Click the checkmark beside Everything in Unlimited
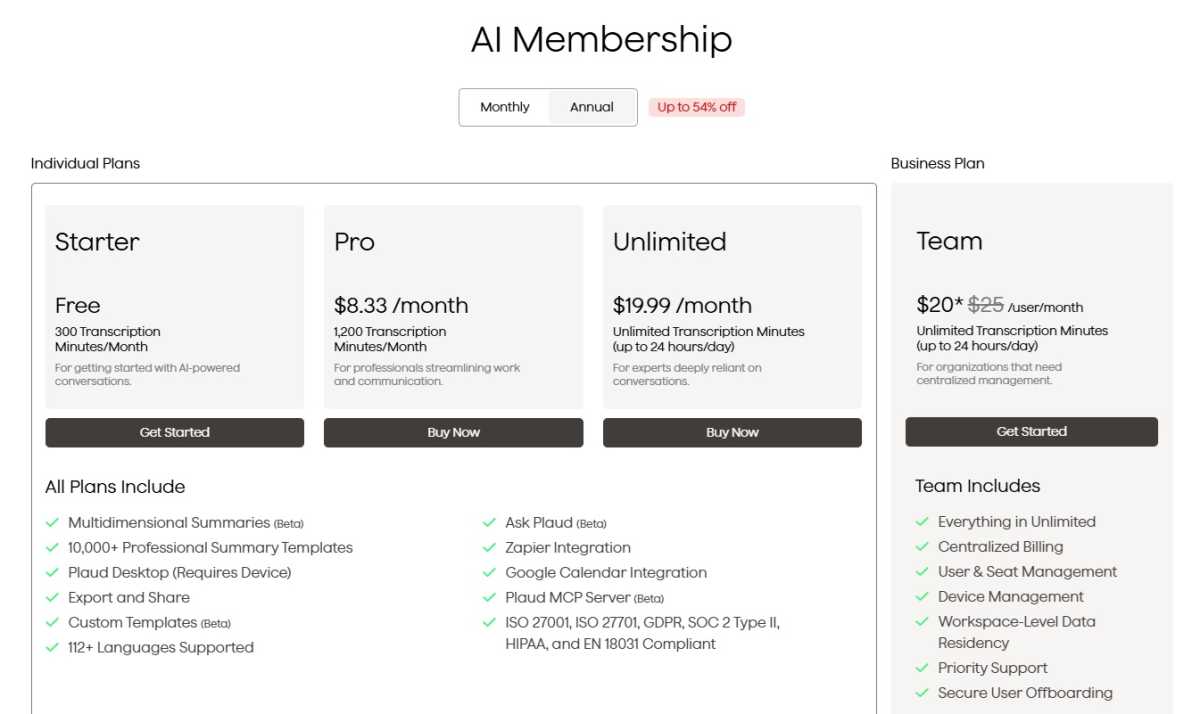1200x714 pixels. [x=922, y=521]
